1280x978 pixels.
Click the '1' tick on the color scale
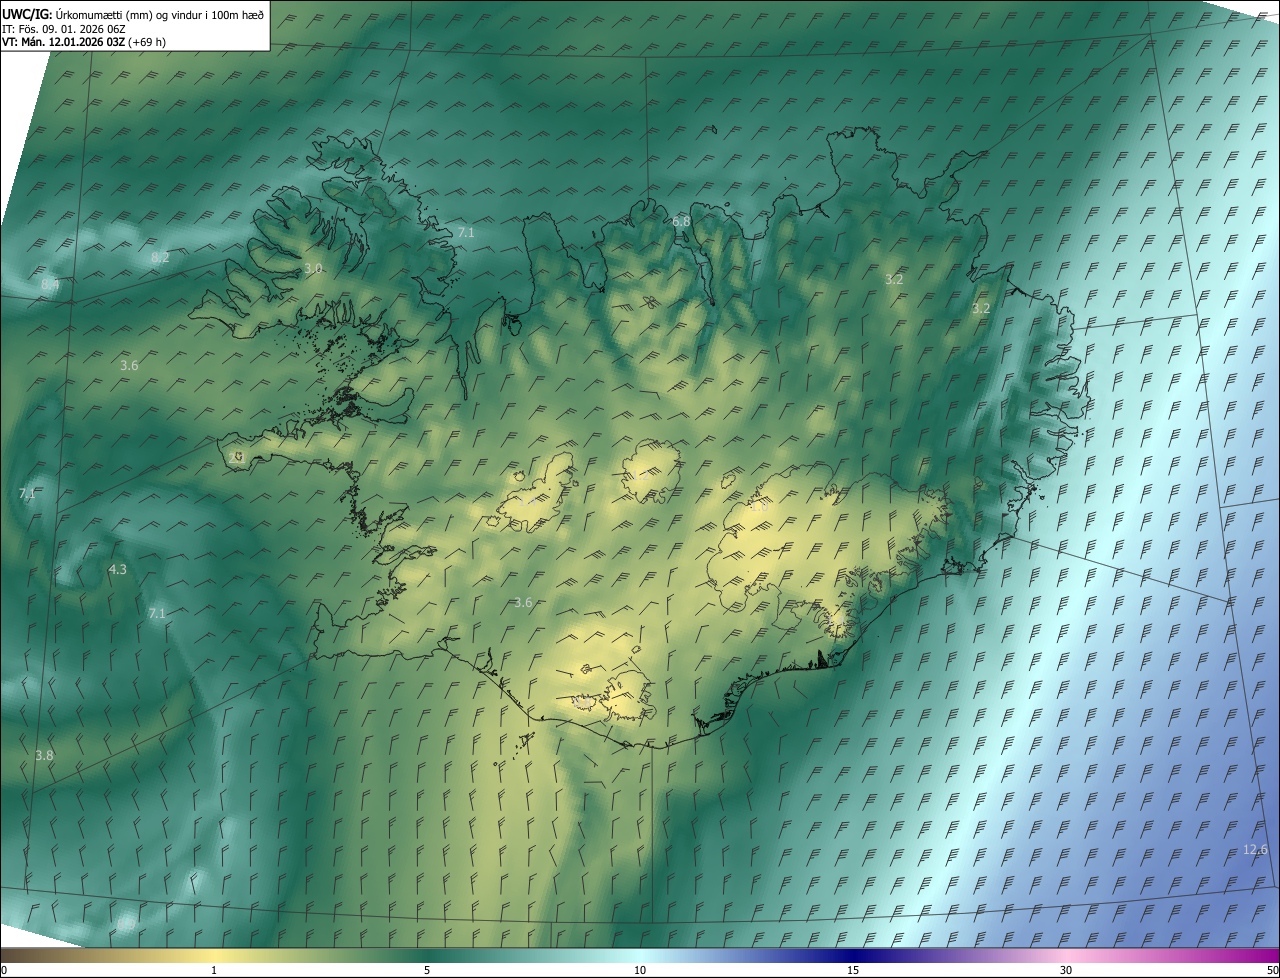click(x=214, y=970)
